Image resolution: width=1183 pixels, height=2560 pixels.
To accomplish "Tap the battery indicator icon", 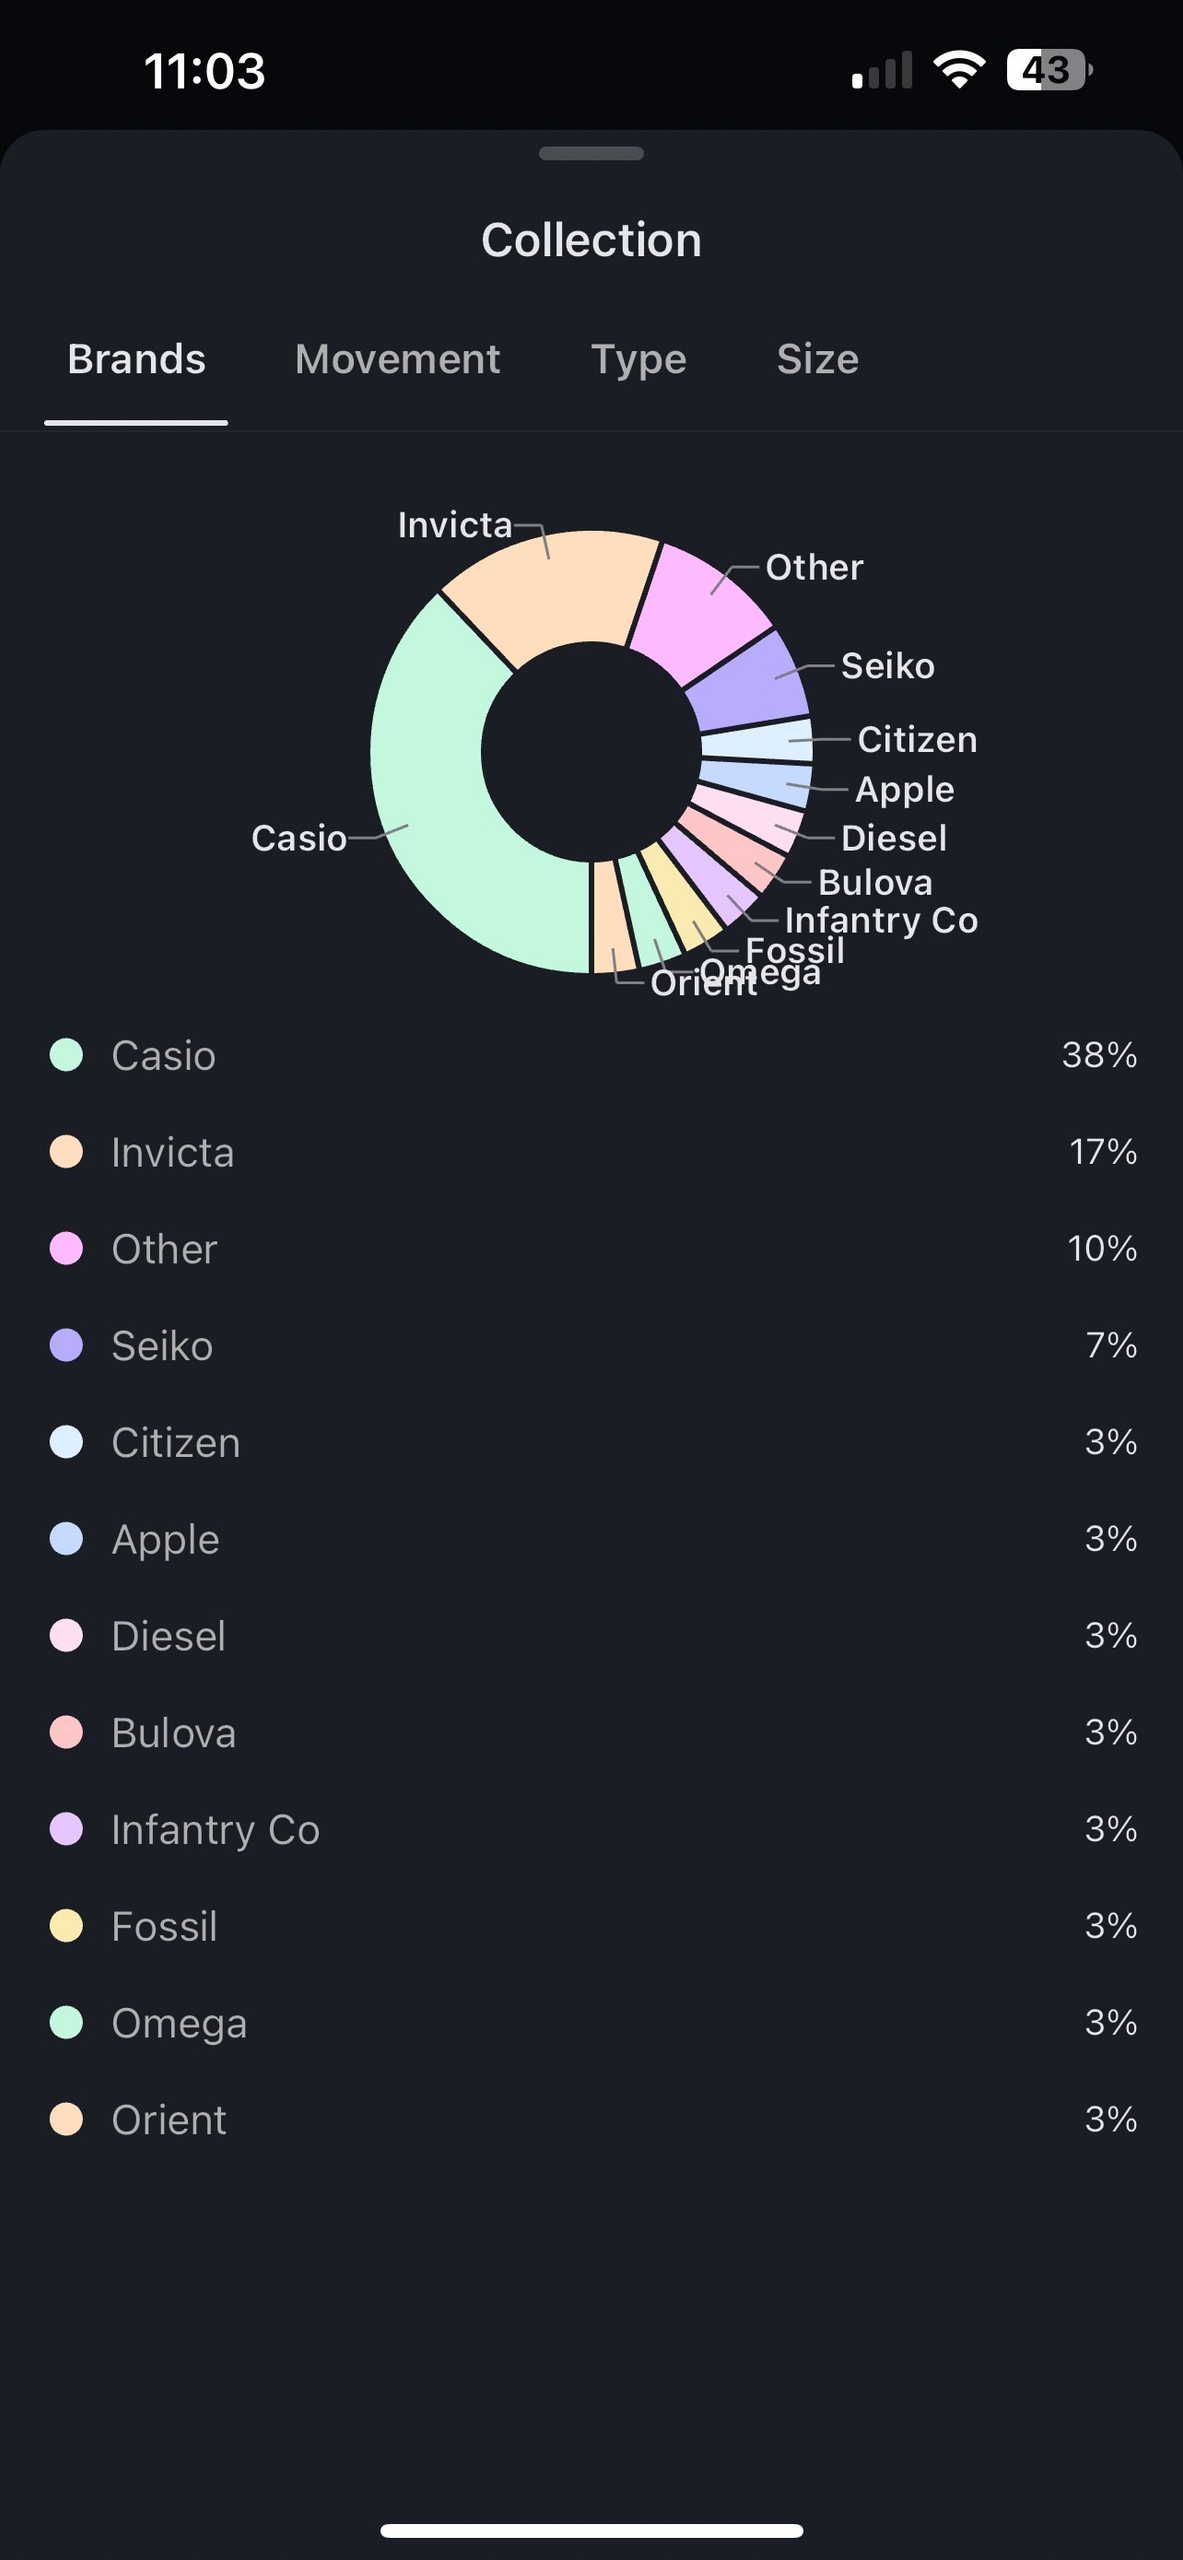I will [1048, 70].
